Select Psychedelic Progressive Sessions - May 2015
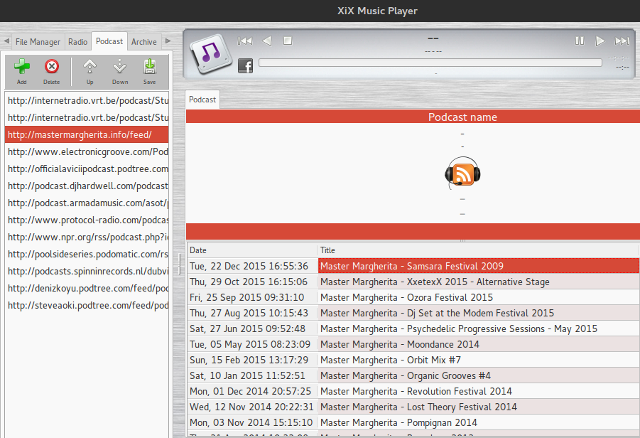Screen dimensions: 640x438 478,329
